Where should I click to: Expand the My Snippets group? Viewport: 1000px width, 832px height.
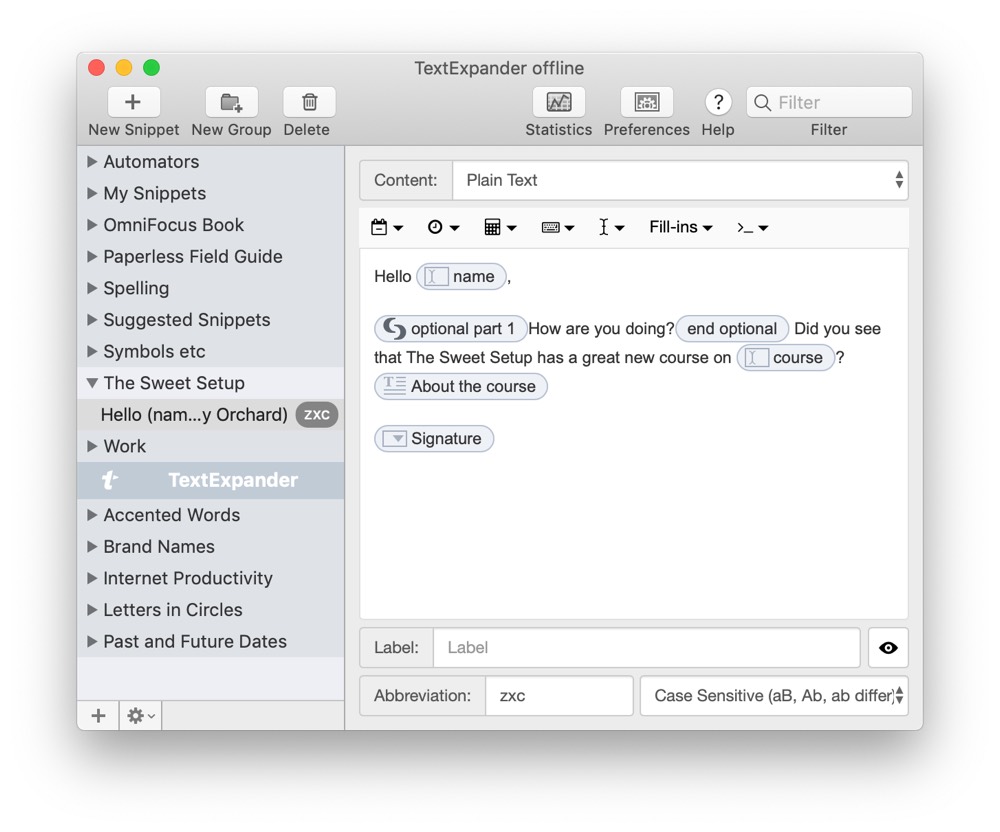point(92,193)
